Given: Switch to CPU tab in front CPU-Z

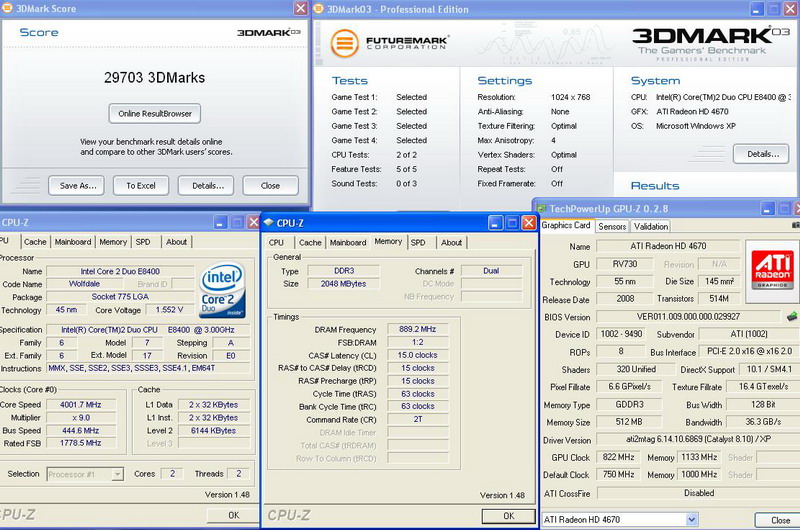Looking at the screenshot, I should pos(276,243).
